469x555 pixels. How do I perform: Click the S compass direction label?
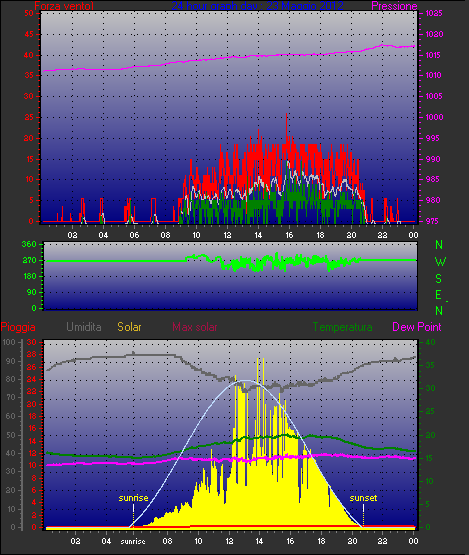[439, 279]
